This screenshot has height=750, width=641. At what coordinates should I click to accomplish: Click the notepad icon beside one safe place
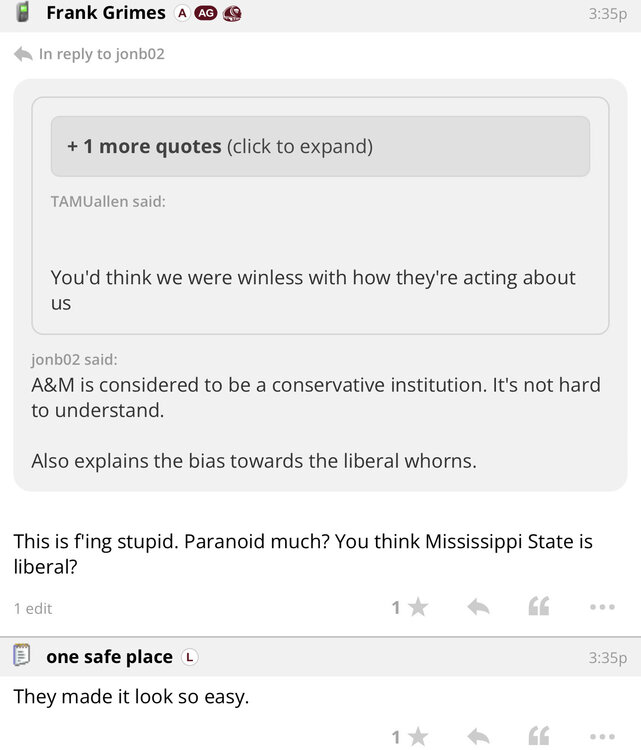pos(22,657)
